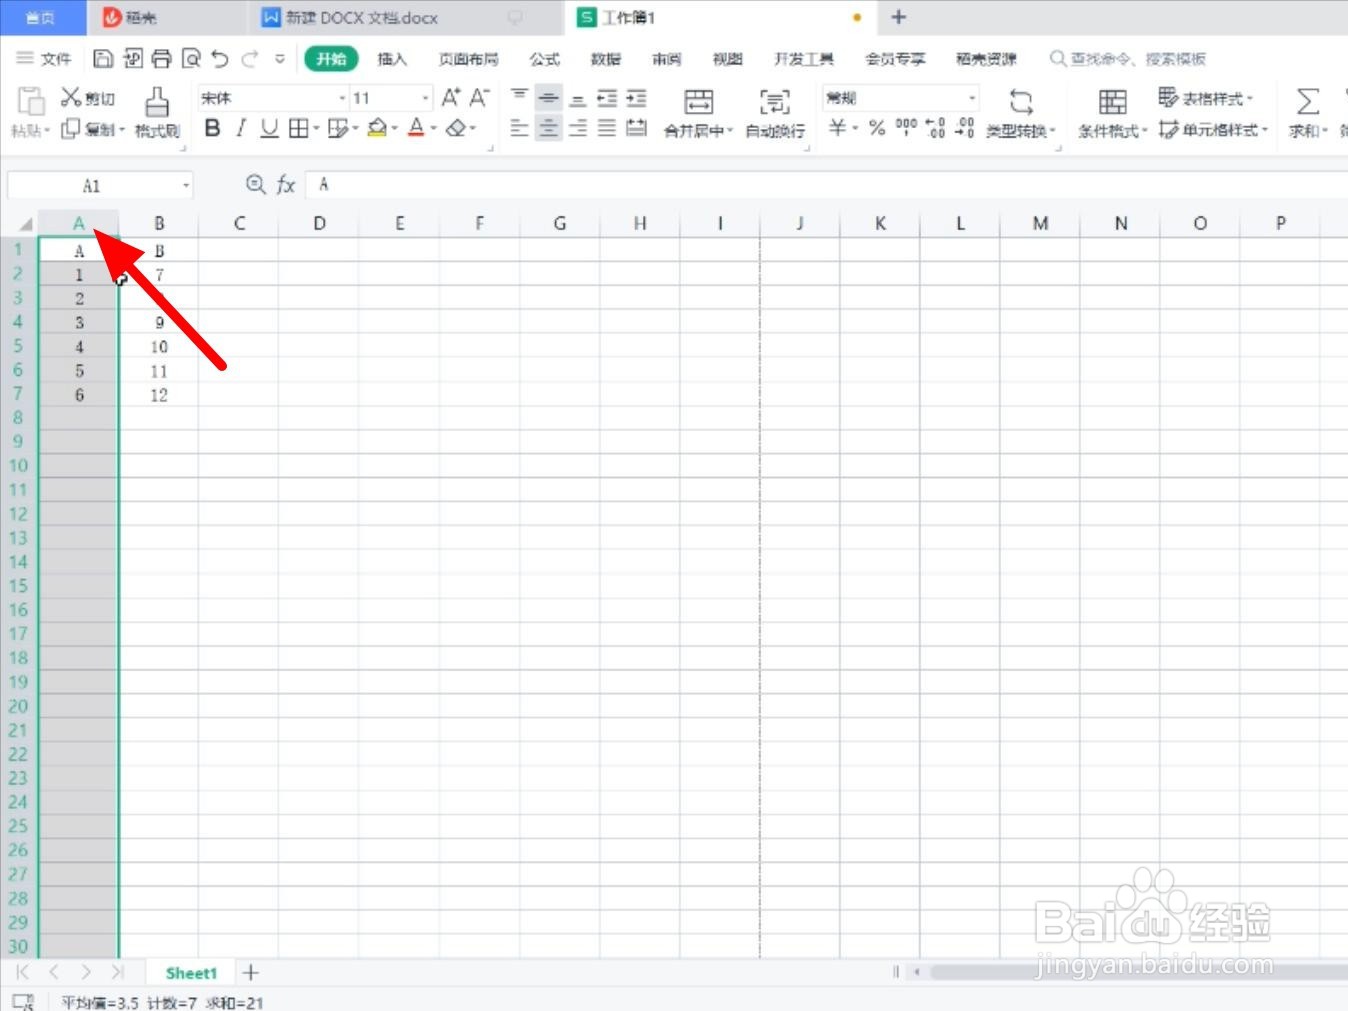Image resolution: width=1348 pixels, height=1011 pixels.
Task: Open Print Preview from quick access toolbar
Action: tap(191, 59)
